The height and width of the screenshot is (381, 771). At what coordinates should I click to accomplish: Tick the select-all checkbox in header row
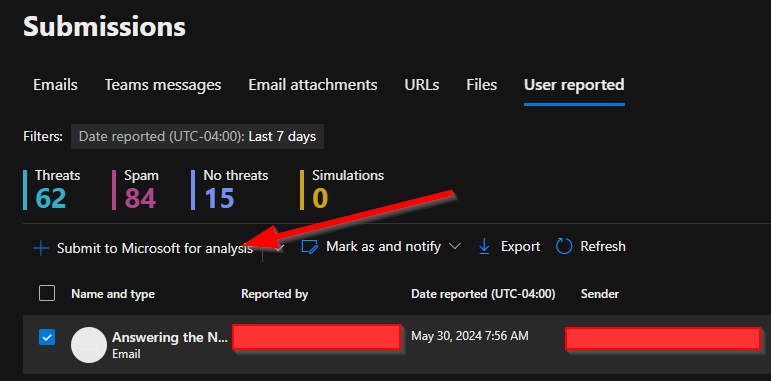(47, 293)
